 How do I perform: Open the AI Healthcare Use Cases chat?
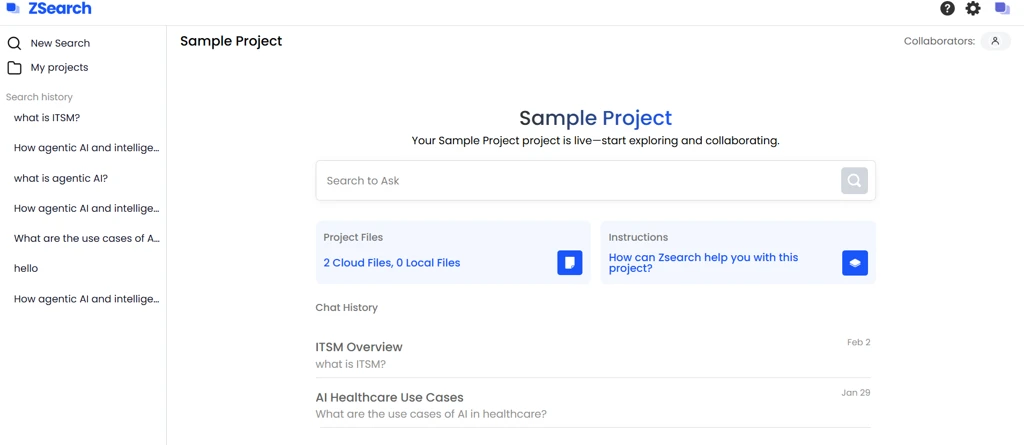tap(389, 397)
